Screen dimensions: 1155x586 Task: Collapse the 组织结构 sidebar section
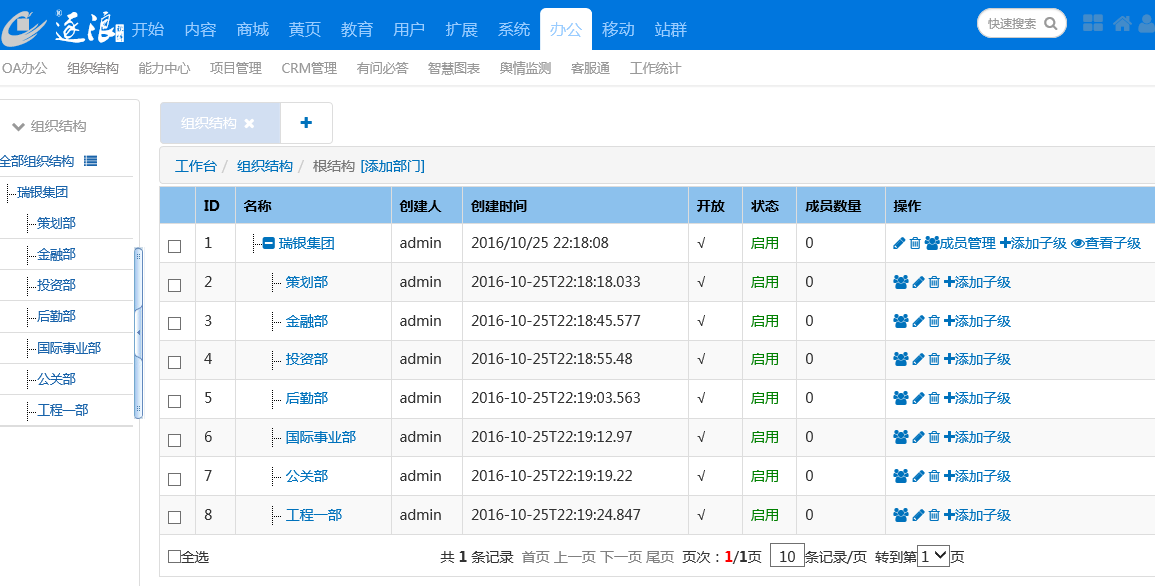click(19, 127)
